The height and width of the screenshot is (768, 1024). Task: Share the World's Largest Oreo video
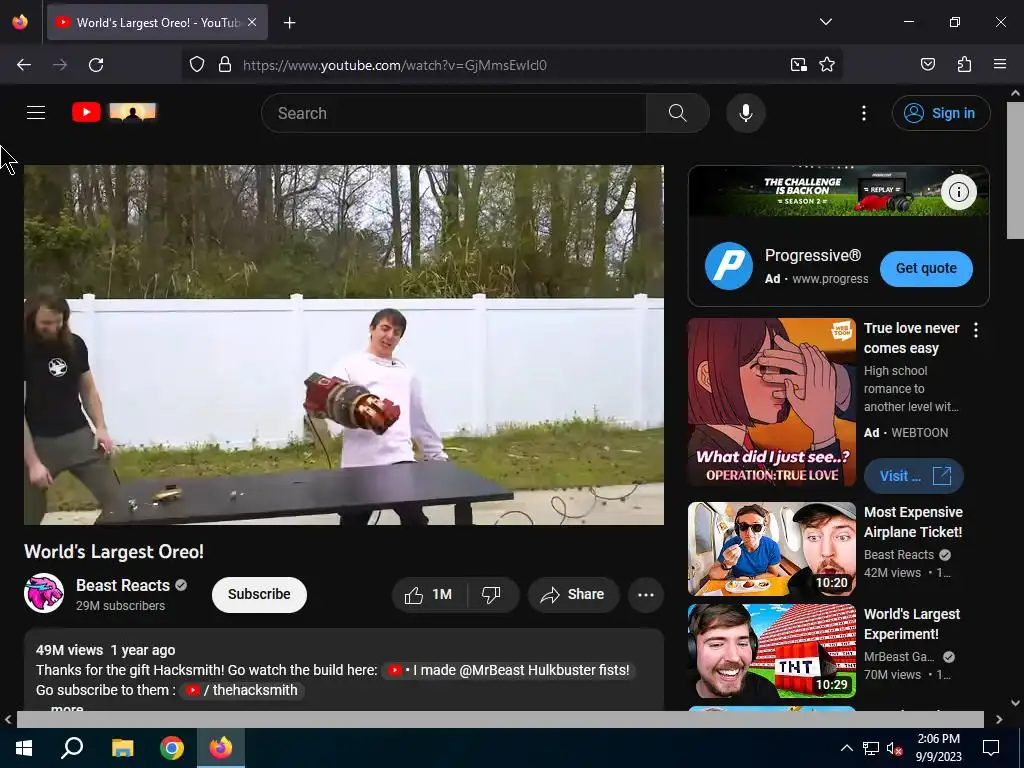(573, 594)
